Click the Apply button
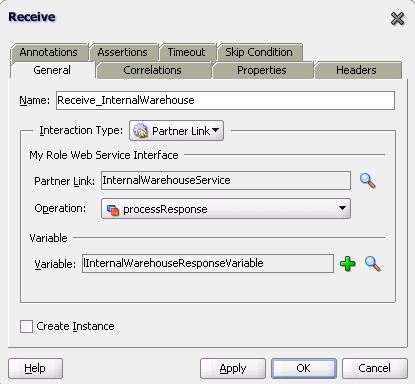Screen dimensions: 415x384 tap(233, 368)
